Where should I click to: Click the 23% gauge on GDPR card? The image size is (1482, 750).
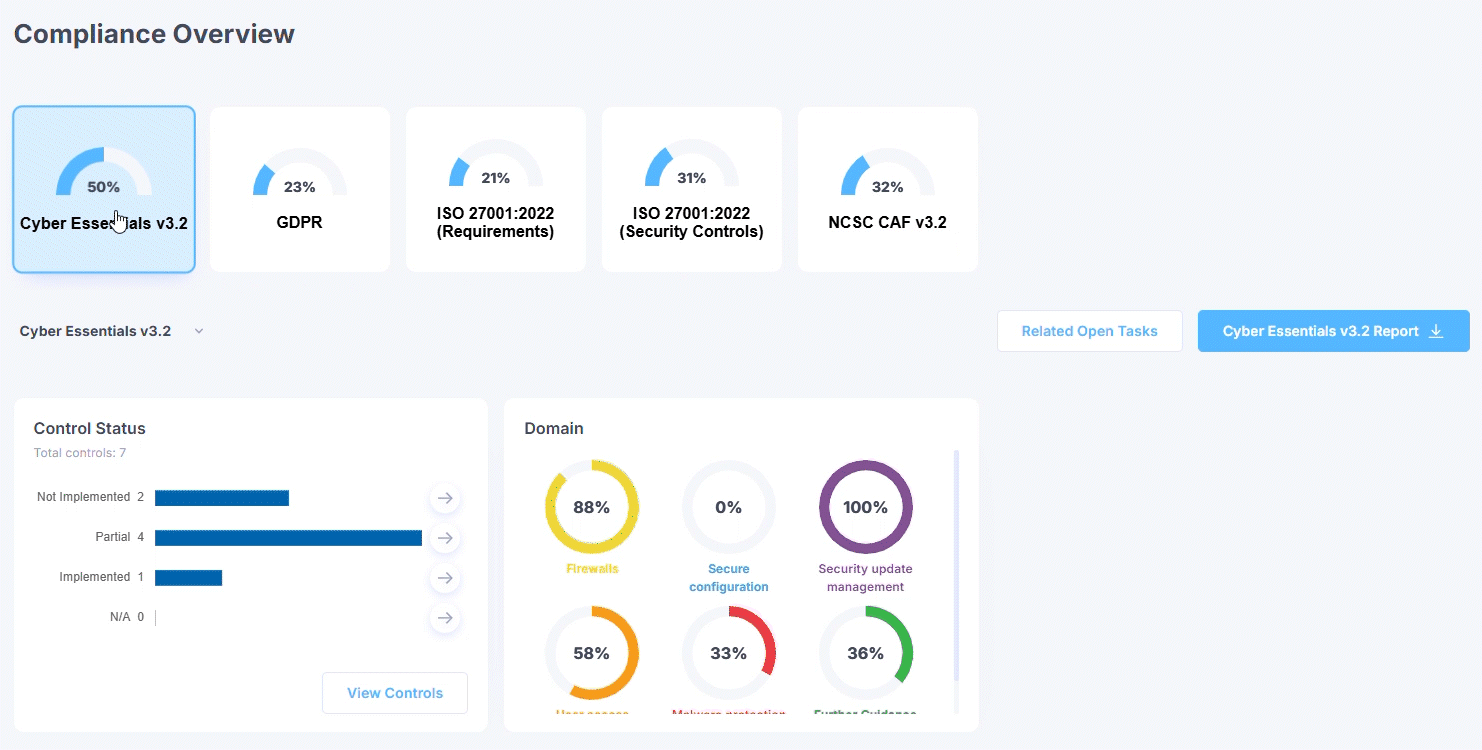[300, 172]
